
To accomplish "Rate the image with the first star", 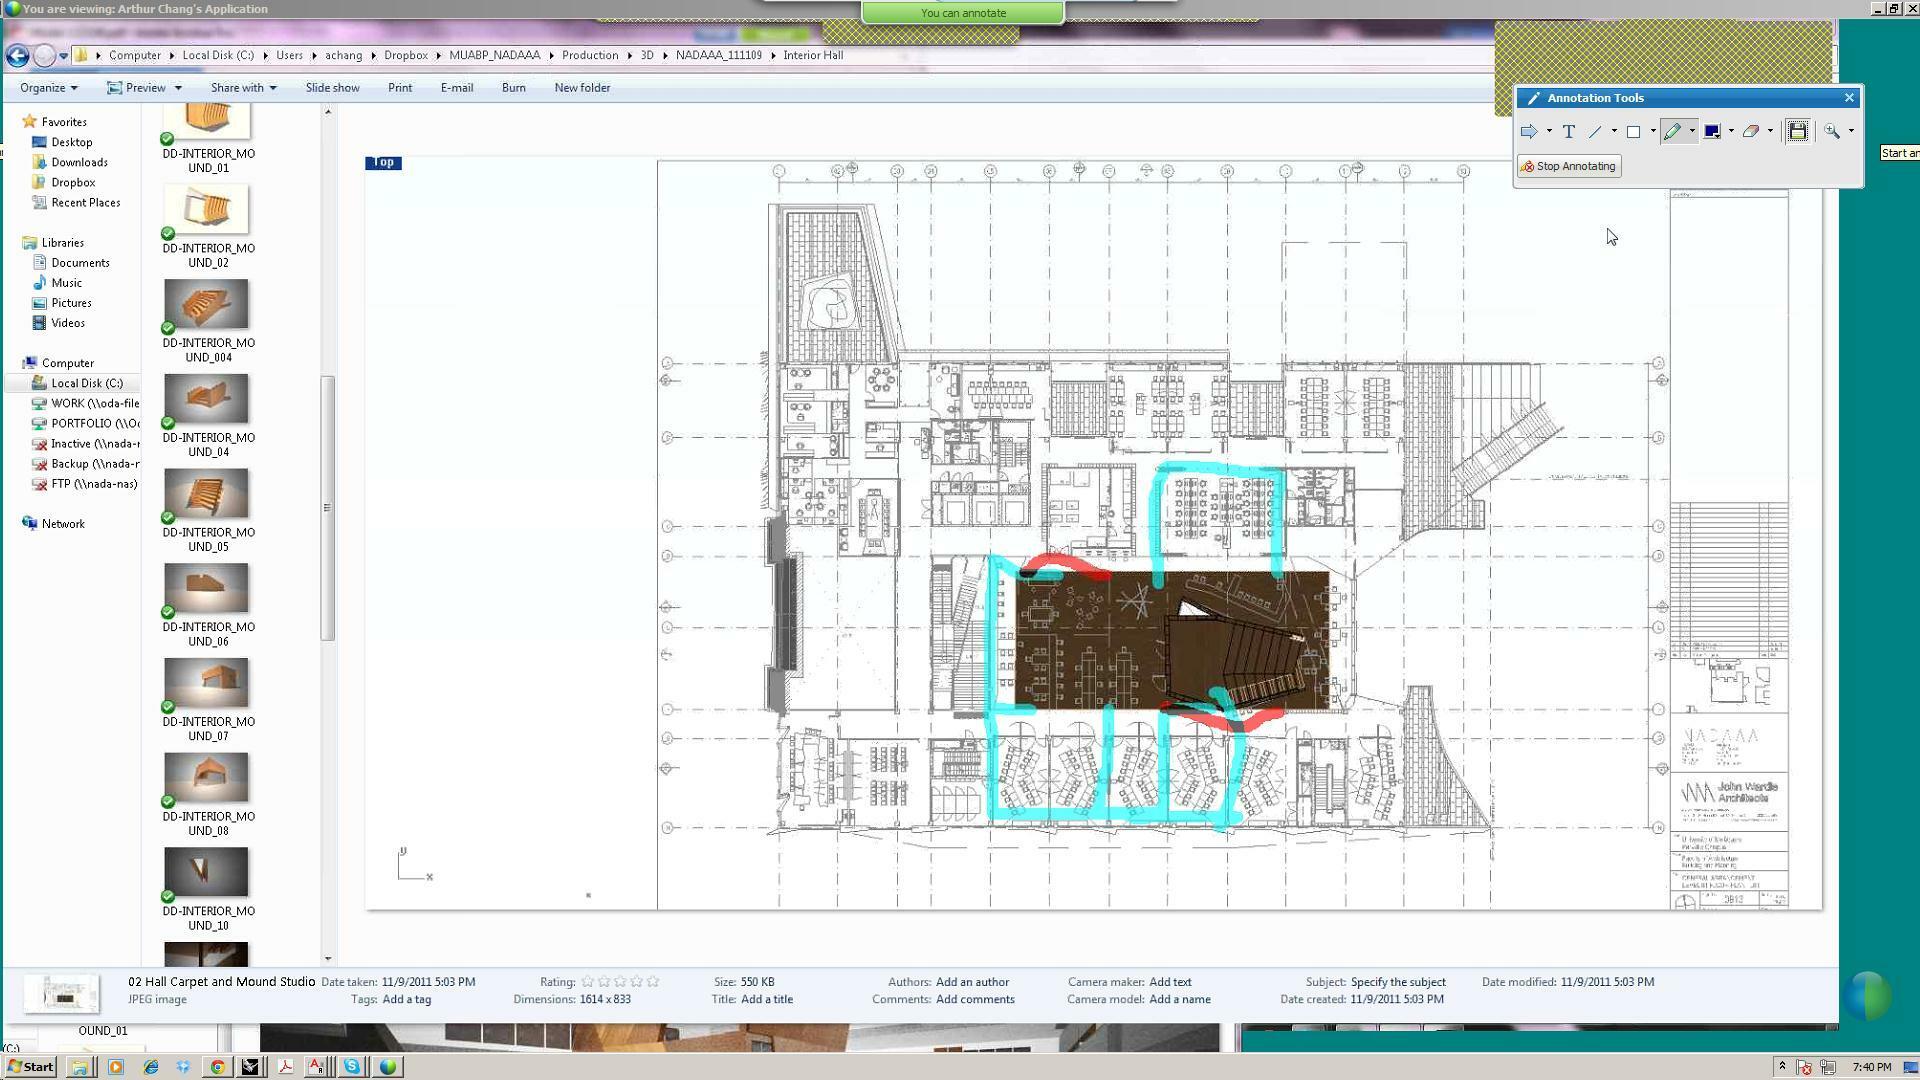I will [x=588, y=982].
